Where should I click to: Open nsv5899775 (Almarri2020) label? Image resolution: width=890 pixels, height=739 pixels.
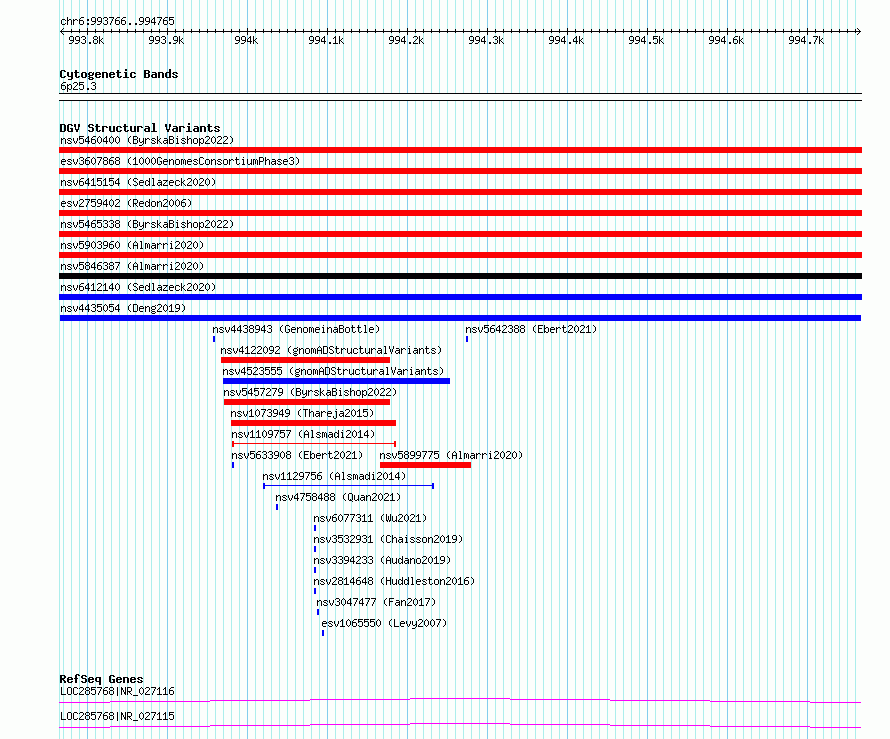coord(451,455)
